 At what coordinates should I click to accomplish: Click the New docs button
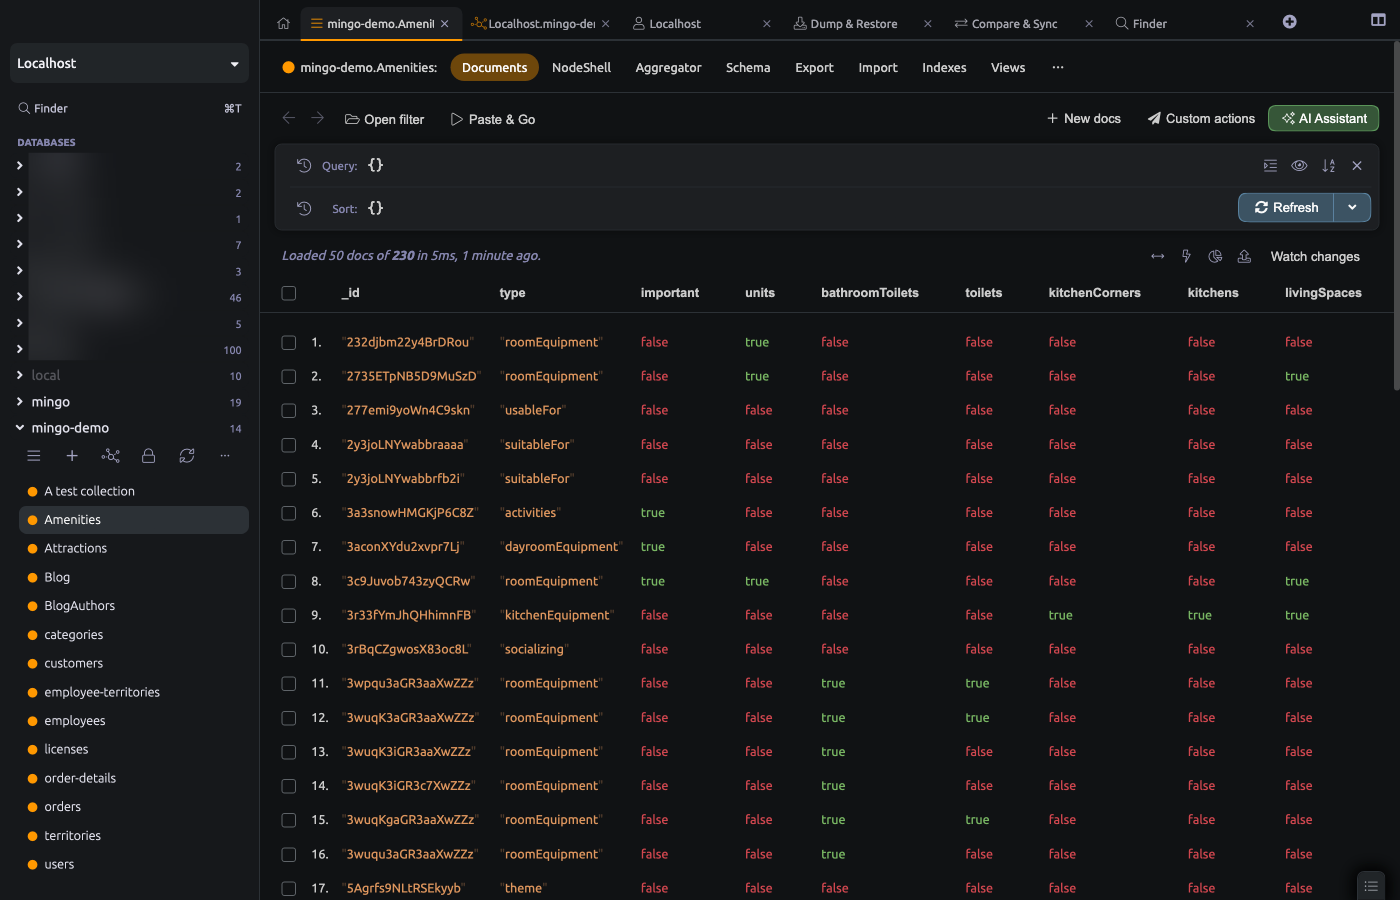[1083, 119]
